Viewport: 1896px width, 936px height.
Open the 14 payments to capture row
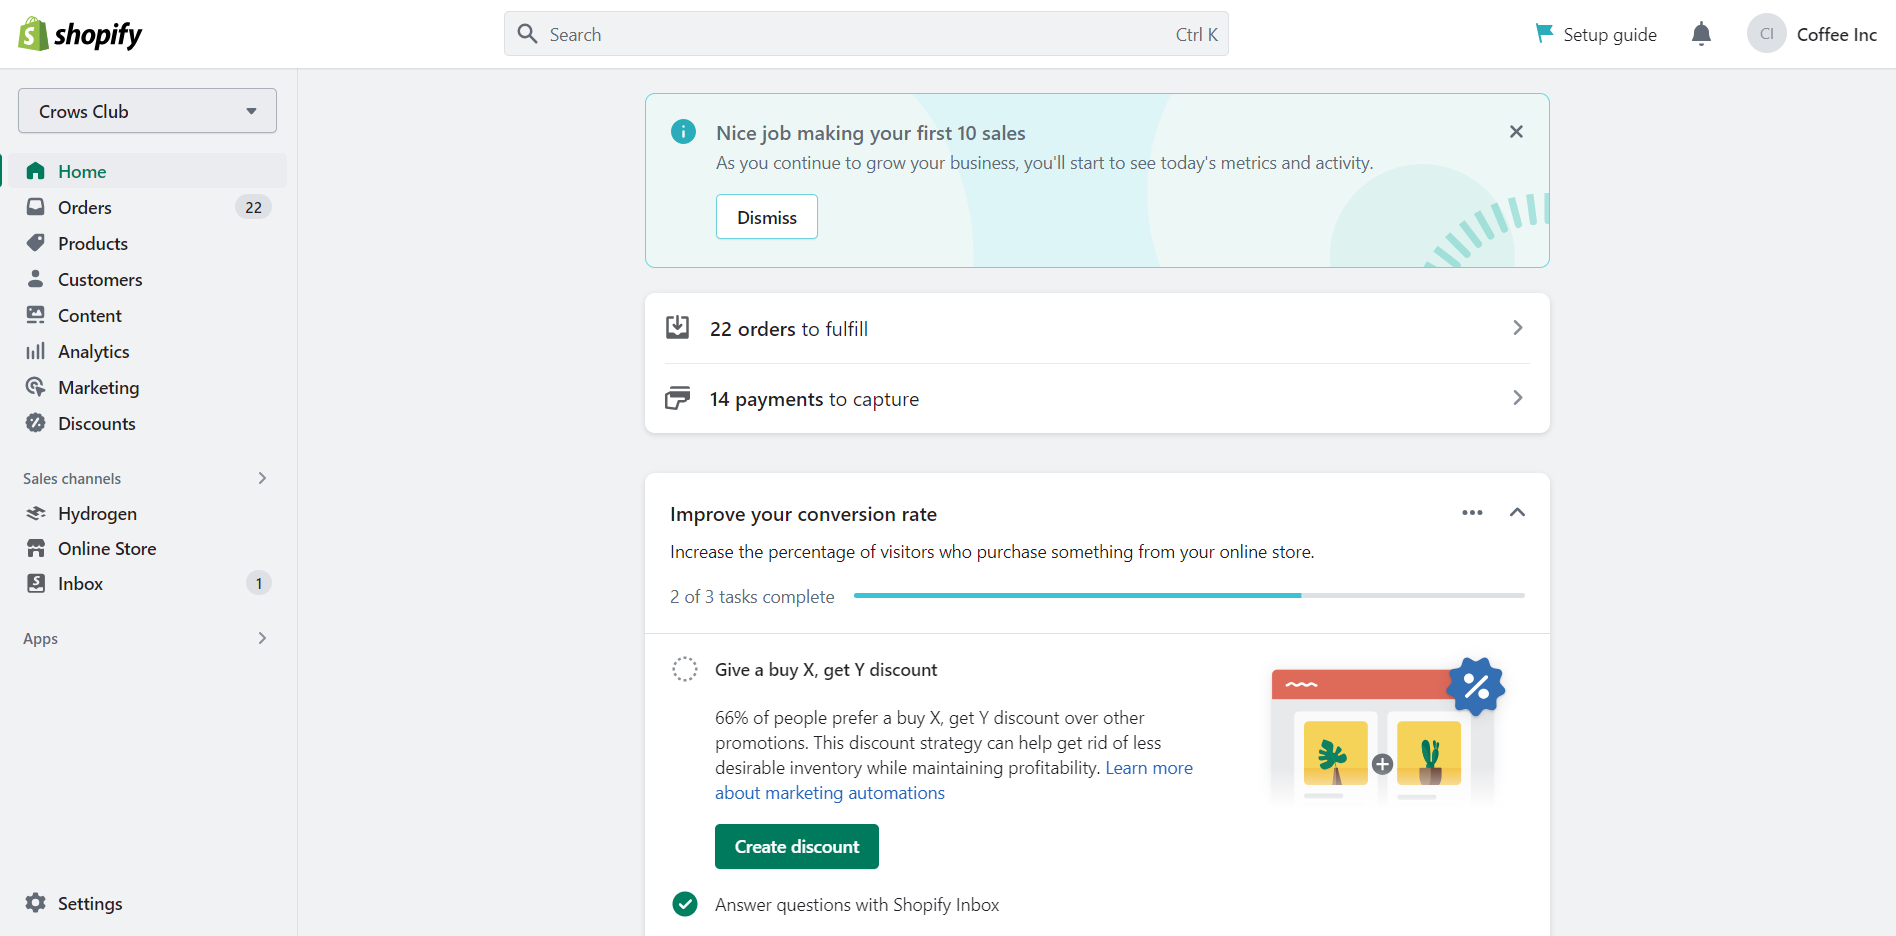click(x=1097, y=398)
